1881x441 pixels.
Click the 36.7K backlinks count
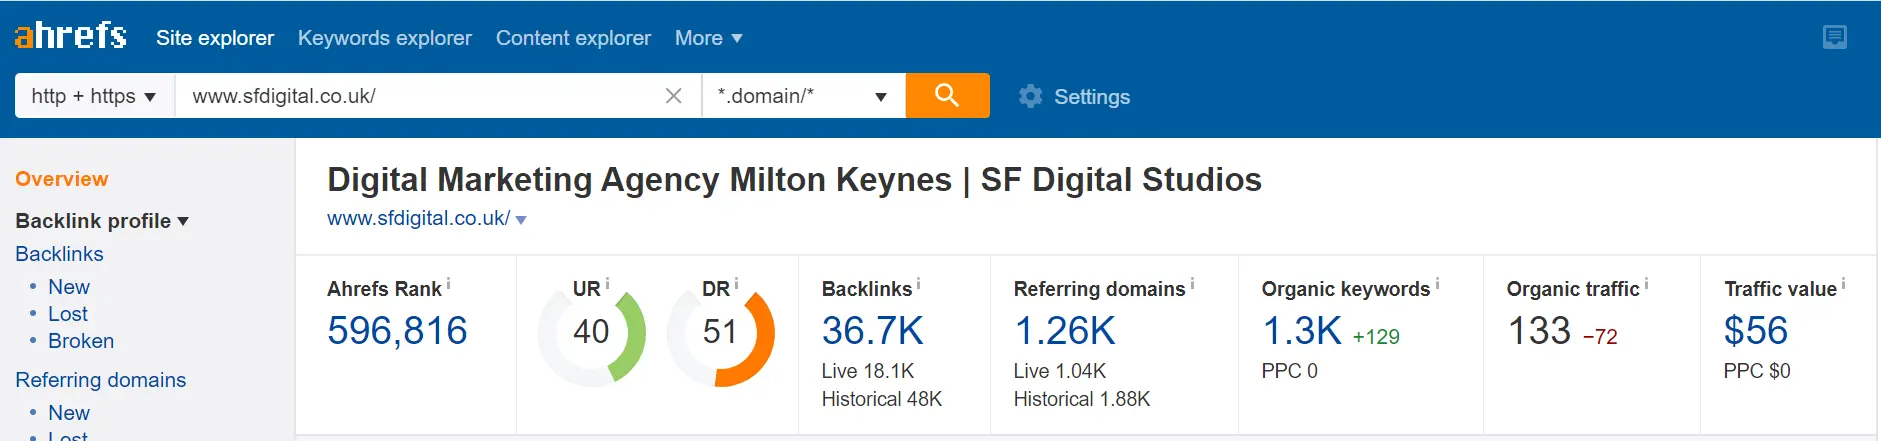pyautogui.click(x=872, y=331)
